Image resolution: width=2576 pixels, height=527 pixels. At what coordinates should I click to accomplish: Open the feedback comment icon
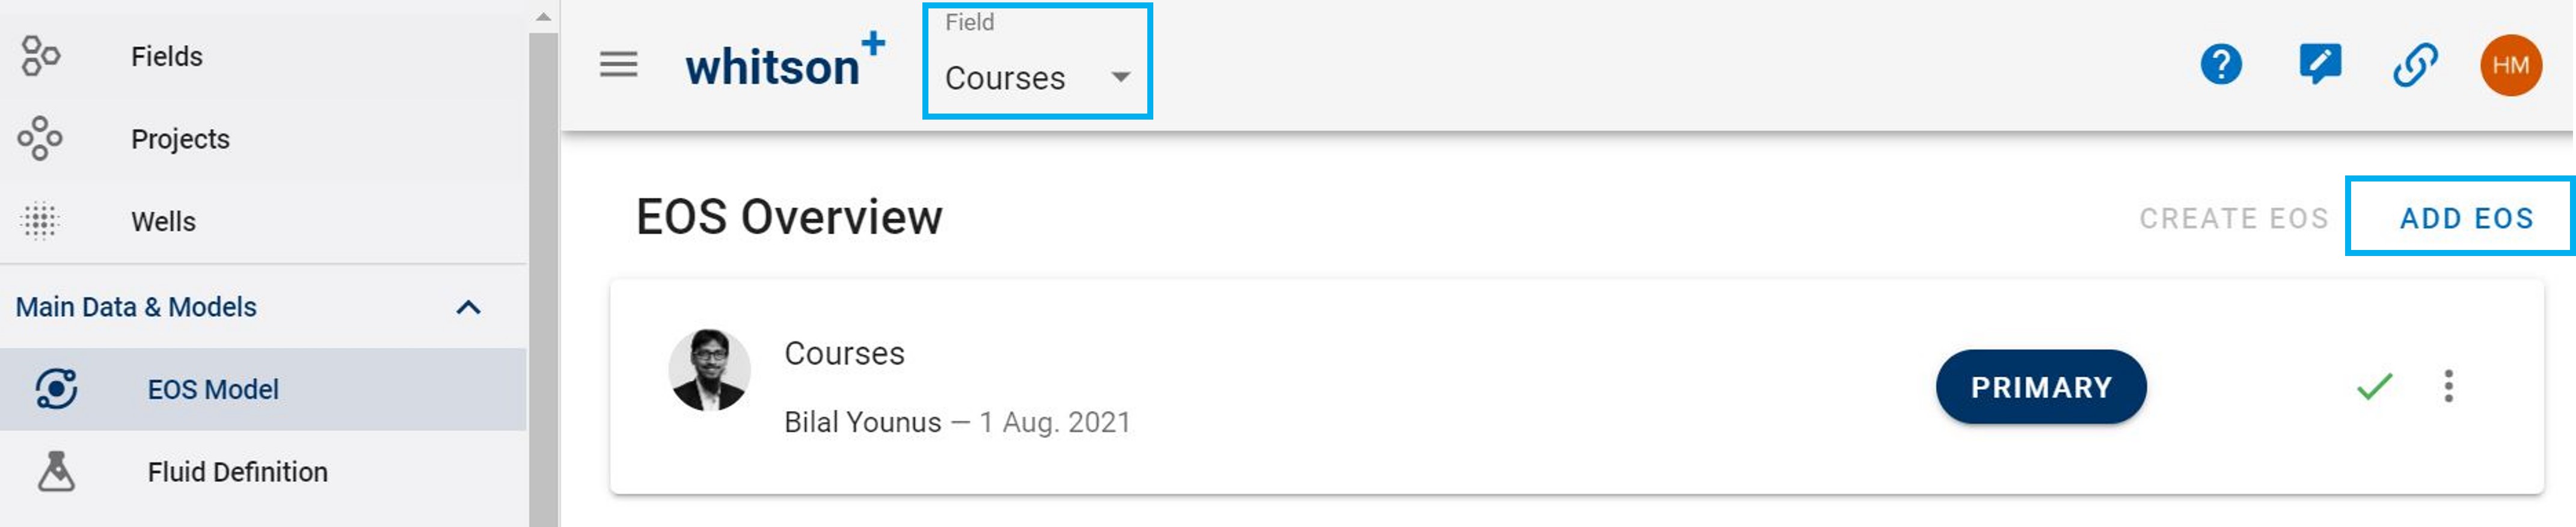click(x=2319, y=65)
